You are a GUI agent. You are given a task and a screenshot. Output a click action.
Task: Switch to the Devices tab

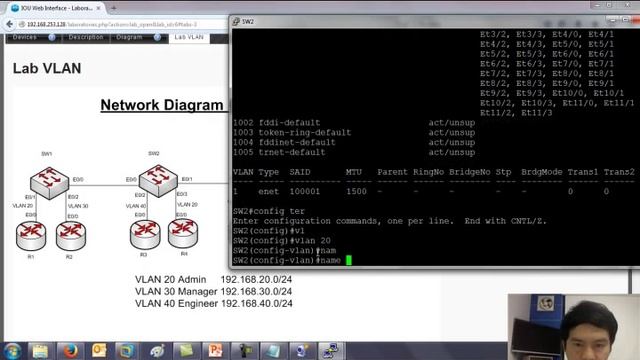click(24, 37)
